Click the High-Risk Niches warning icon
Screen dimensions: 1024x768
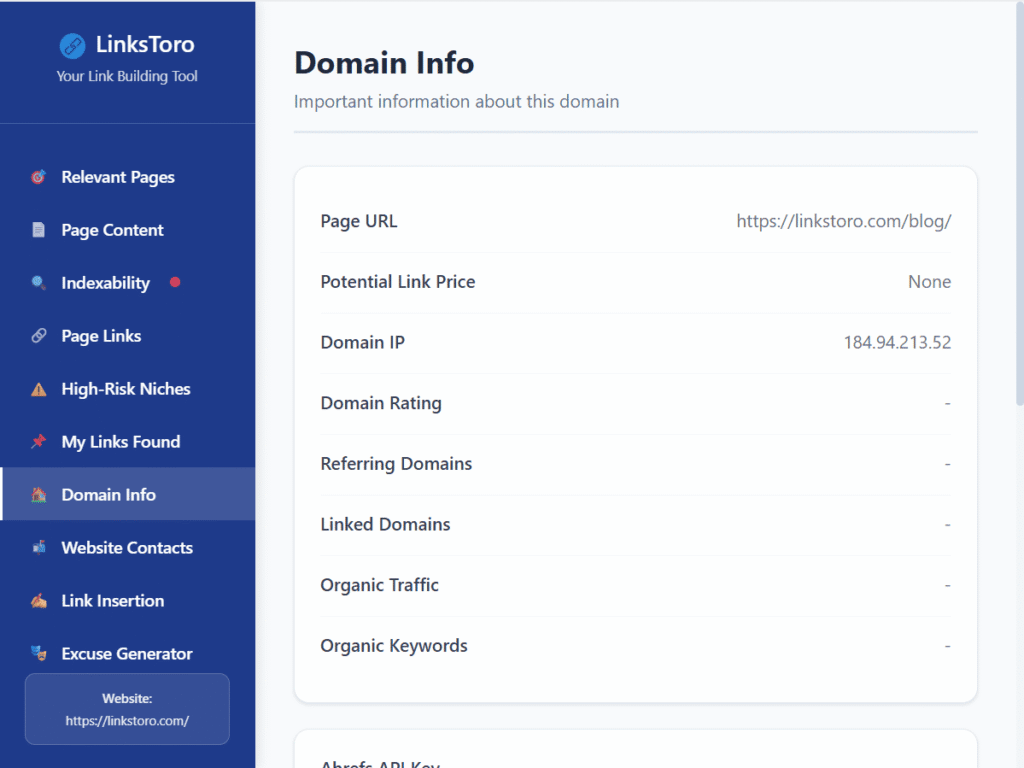click(39, 389)
